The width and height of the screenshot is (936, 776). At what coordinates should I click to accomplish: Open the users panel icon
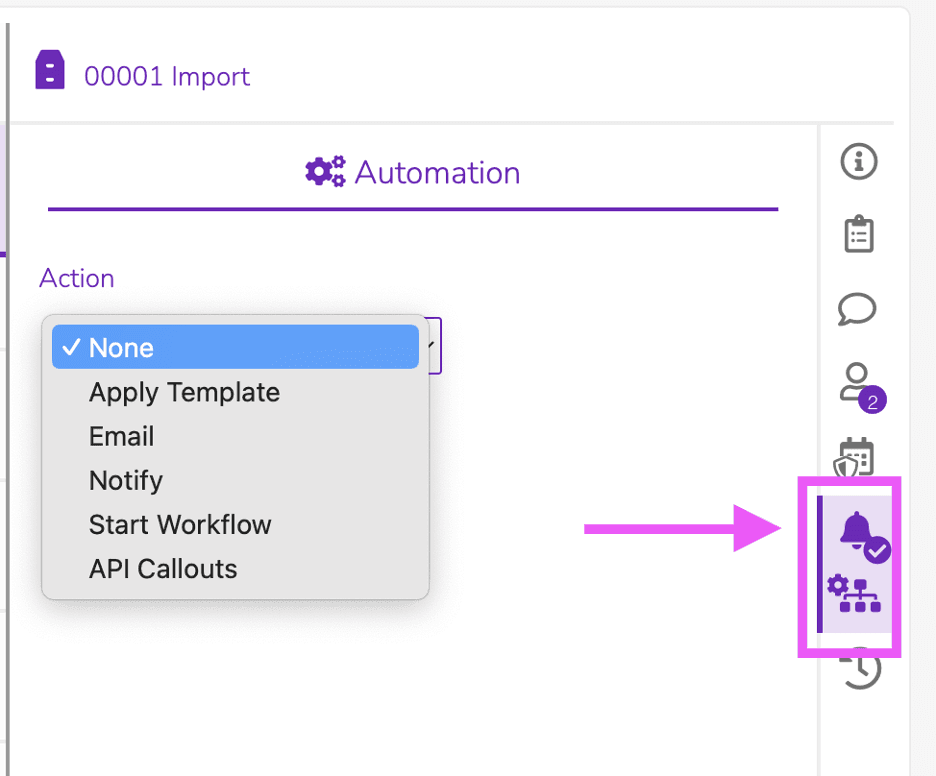tap(855, 380)
